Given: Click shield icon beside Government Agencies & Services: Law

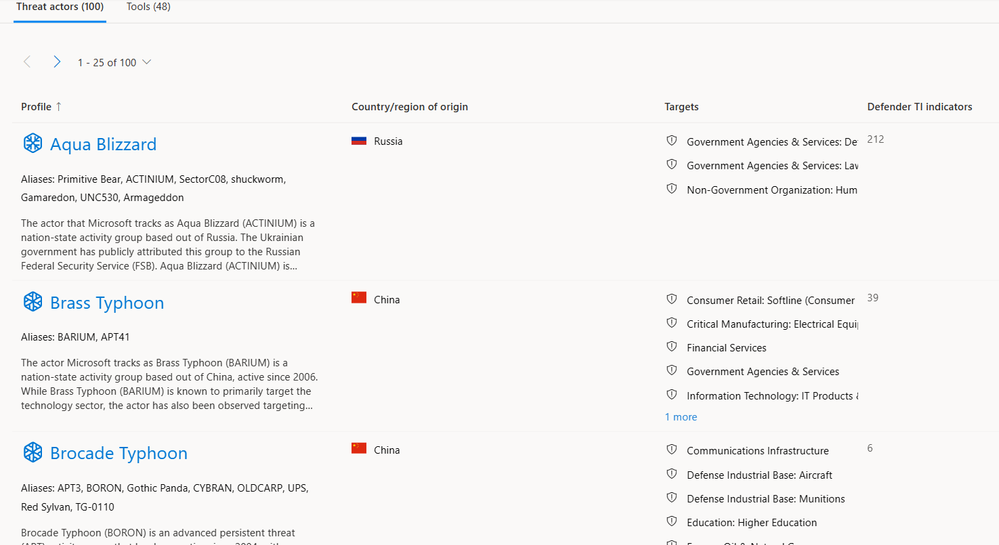Looking at the screenshot, I should coord(672,164).
